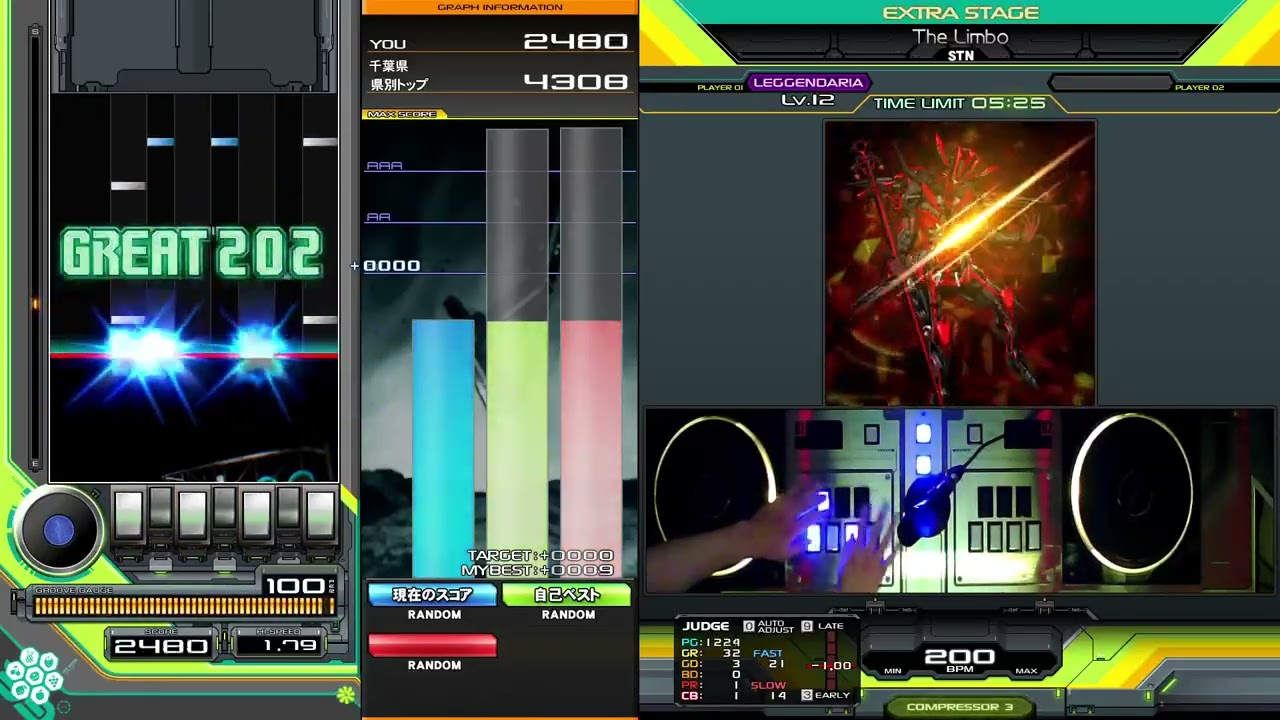Viewport: 1280px width, 720px height.
Task: Click the GRAPH INFORMATION header
Action: coord(500,7)
